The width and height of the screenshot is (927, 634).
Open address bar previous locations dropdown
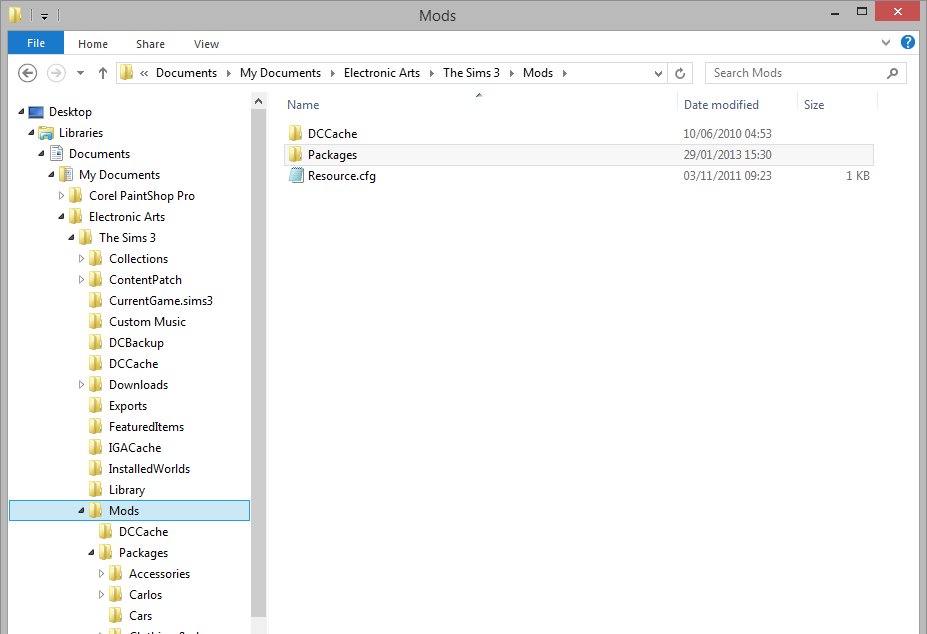[658, 73]
